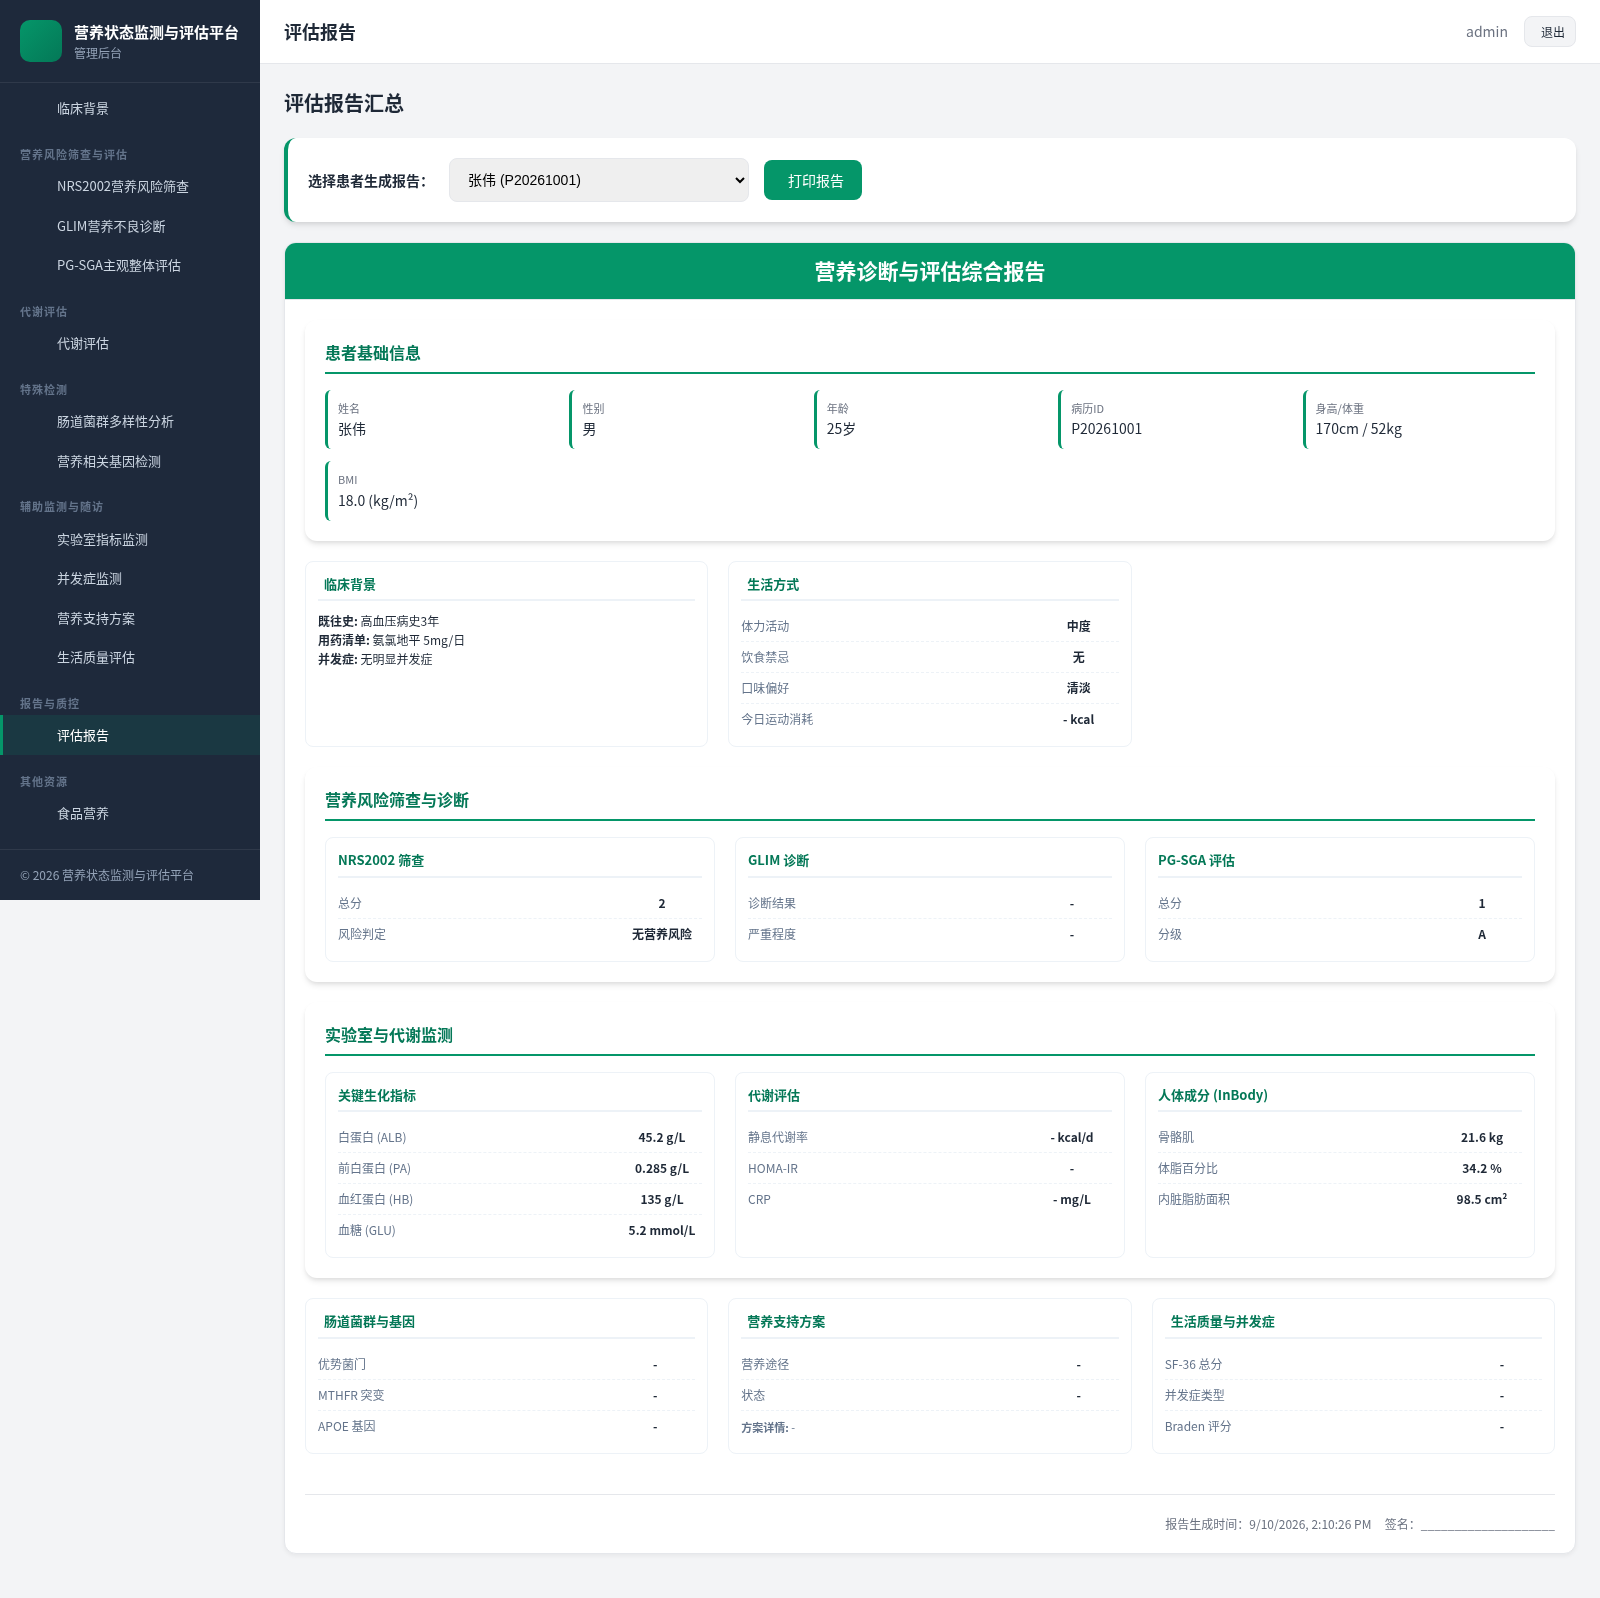The width and height of the screenshot is (1600, 1598).
Task: Open 食品营养 under other resources
Action: pyautogui.click(x=130, y=813)
